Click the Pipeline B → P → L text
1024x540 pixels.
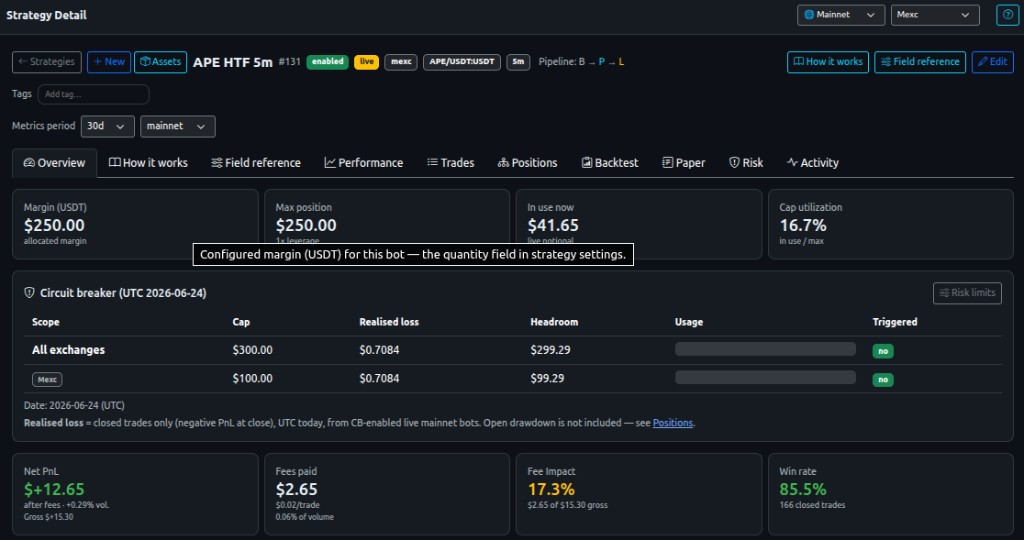coord(581,62)
